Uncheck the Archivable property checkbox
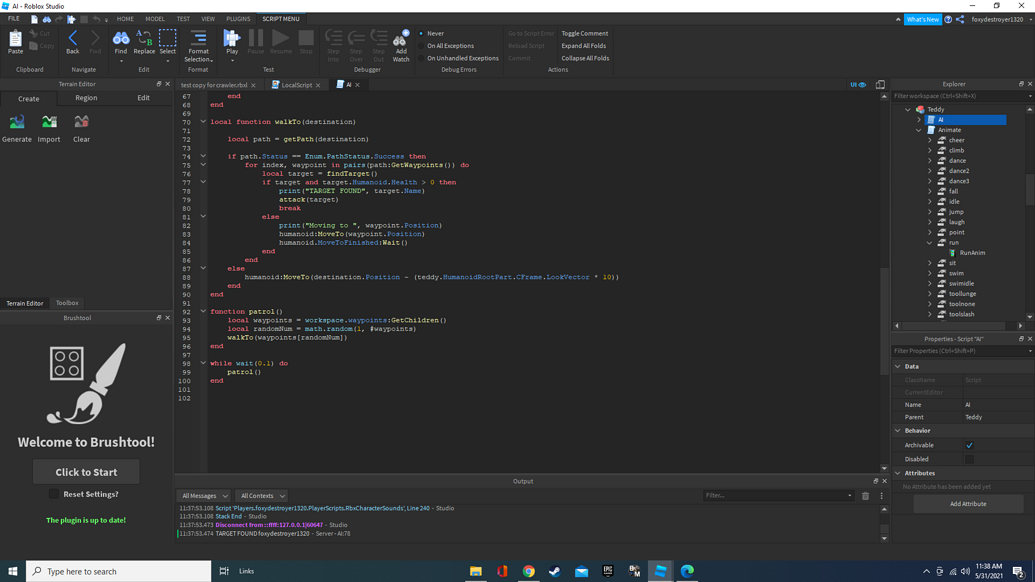 tap(969, 444)
